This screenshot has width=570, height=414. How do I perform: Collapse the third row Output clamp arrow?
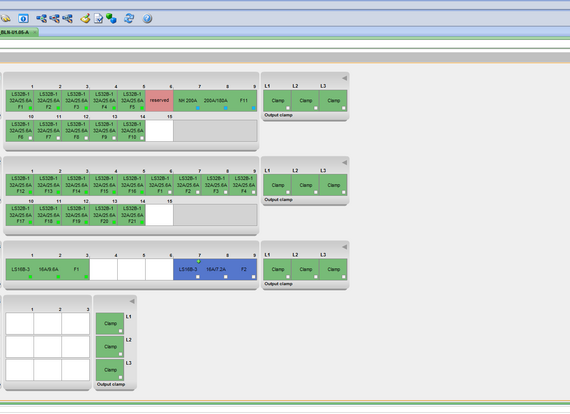(x=344, y=247)
